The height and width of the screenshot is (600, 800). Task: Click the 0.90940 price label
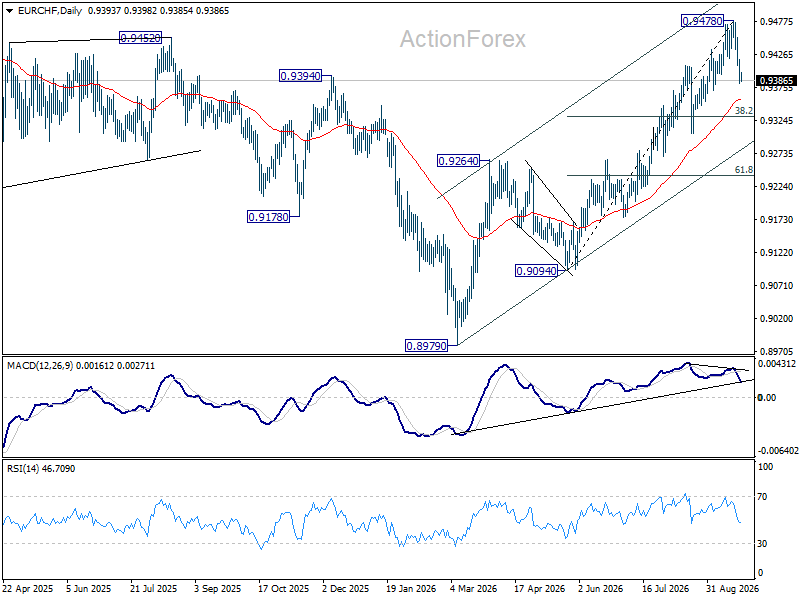pos(536,271)
